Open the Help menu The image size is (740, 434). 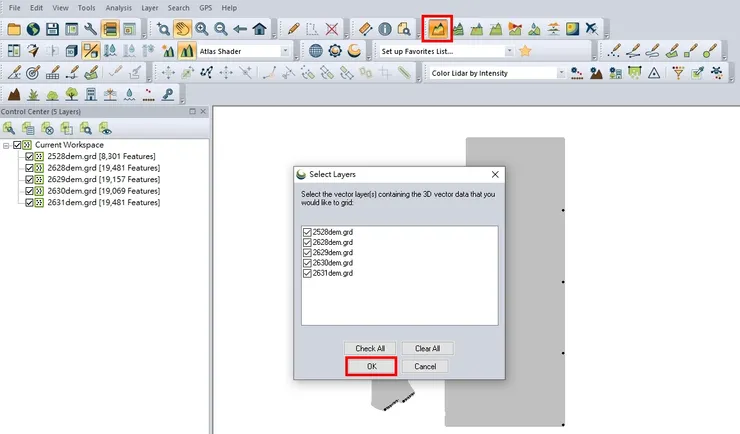coord(229,8)
